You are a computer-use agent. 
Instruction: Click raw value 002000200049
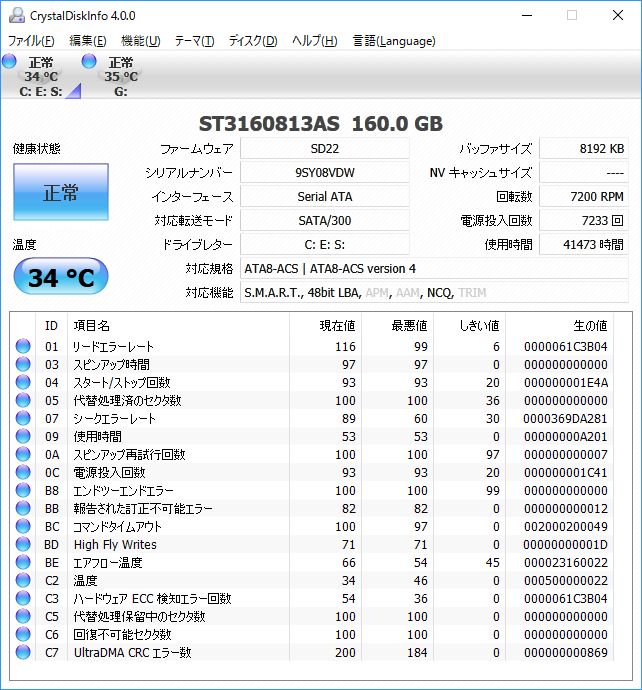[x=565, y=527]
